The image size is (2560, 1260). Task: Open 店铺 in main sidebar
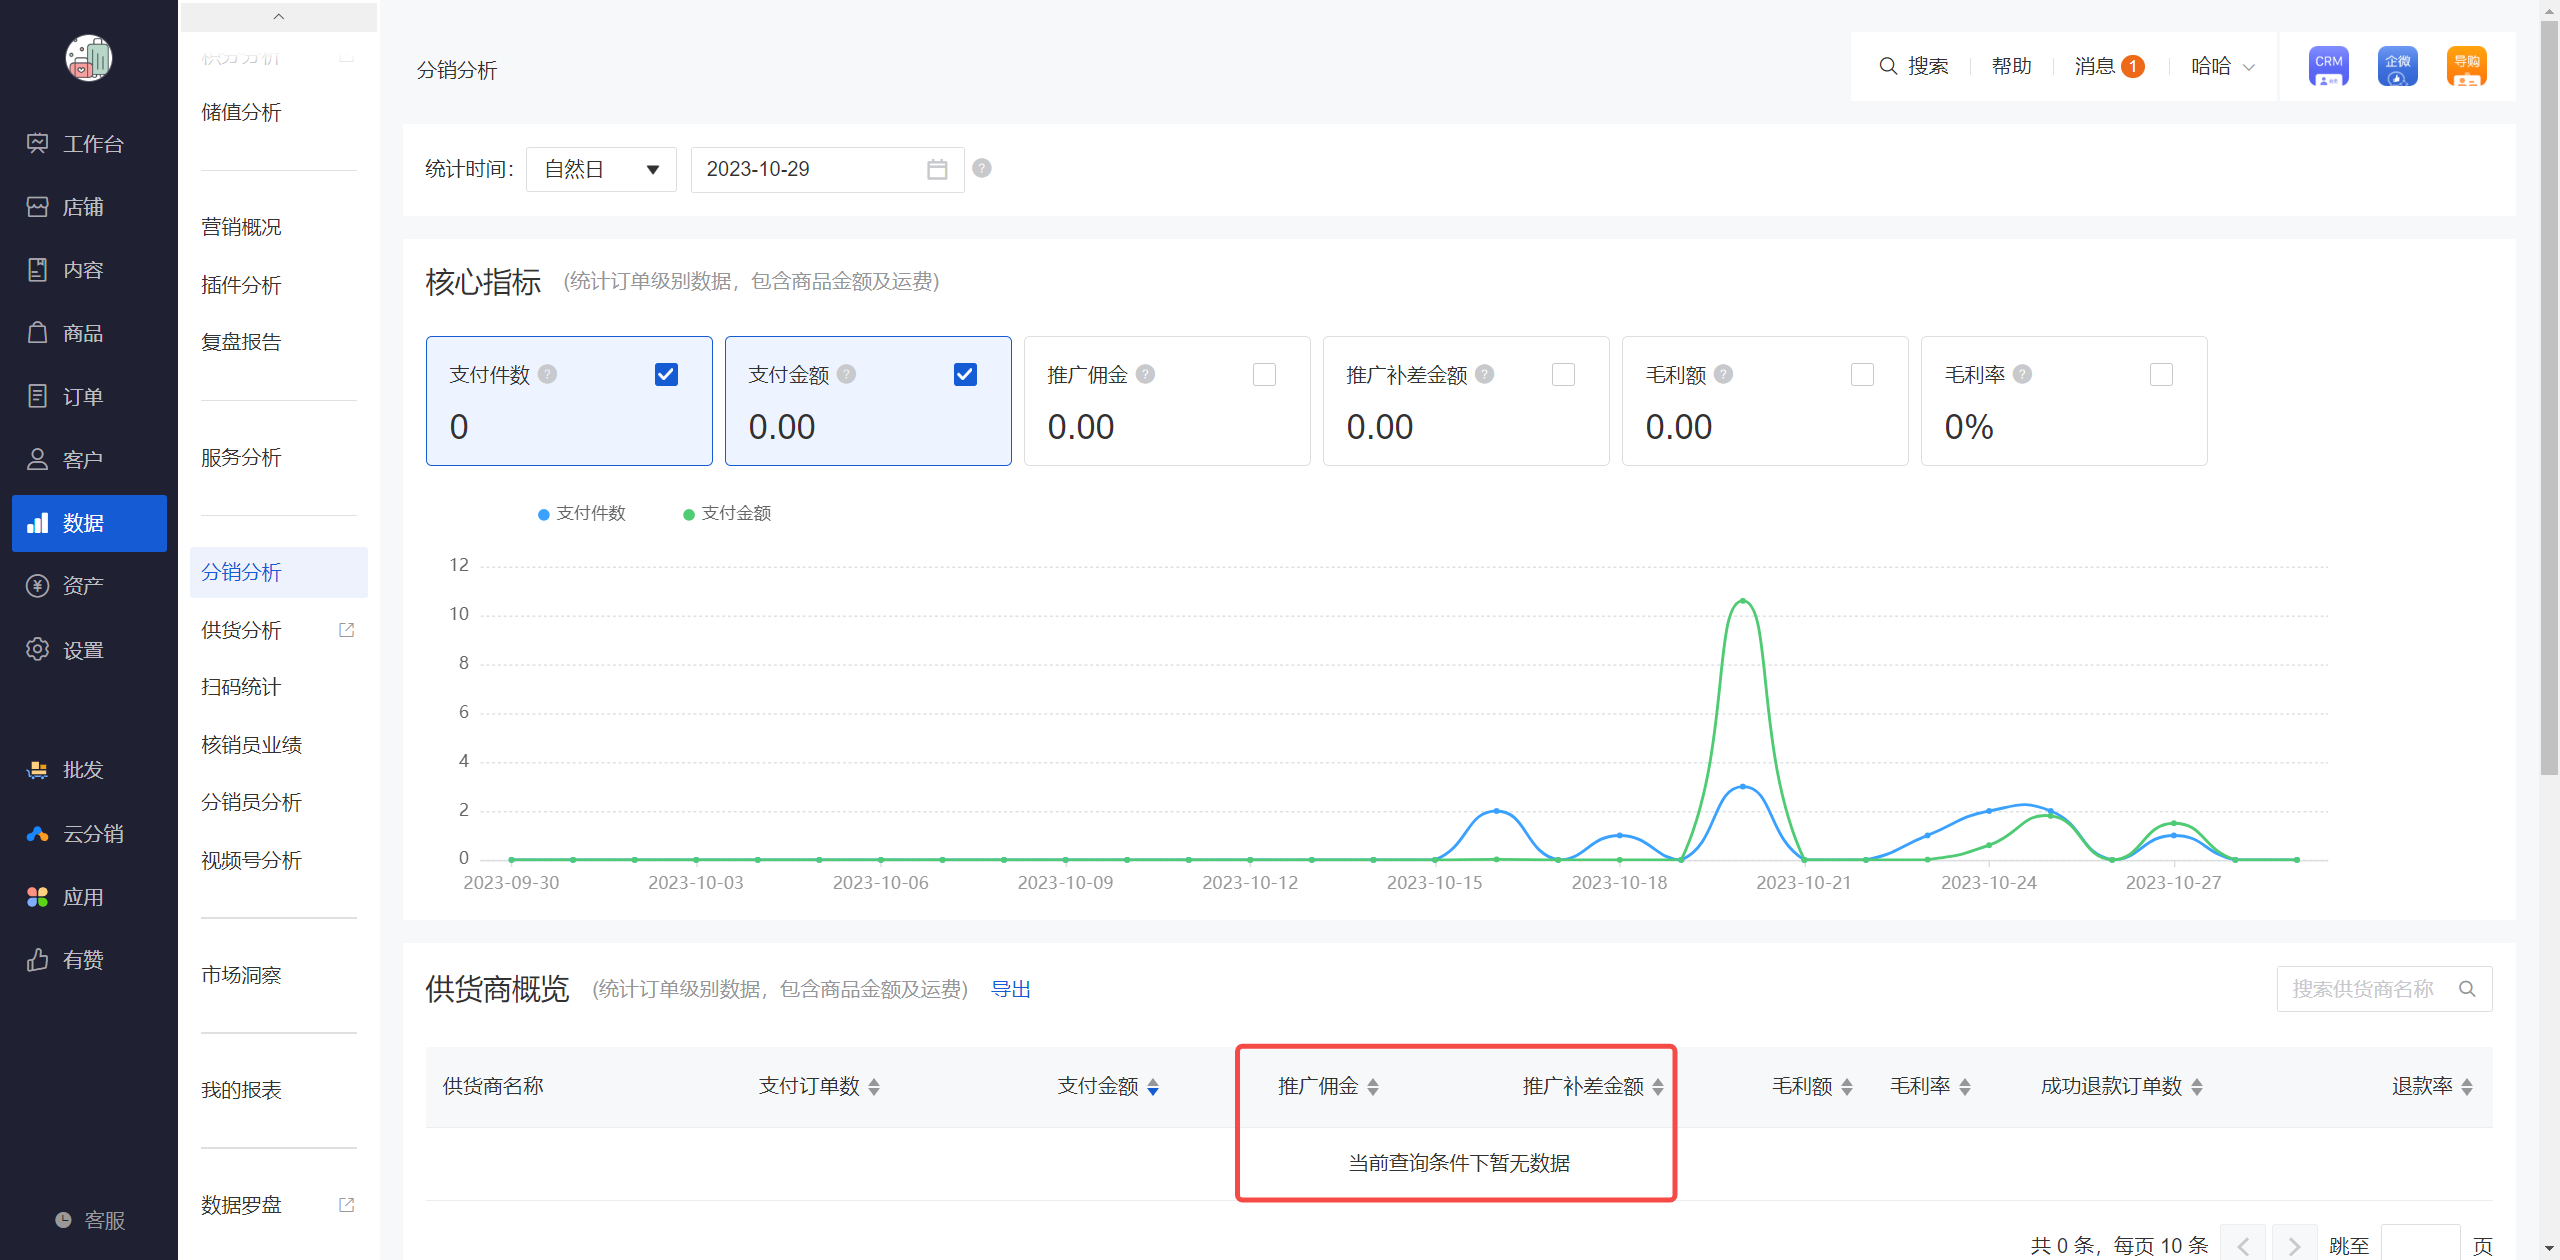coord(89,207)
